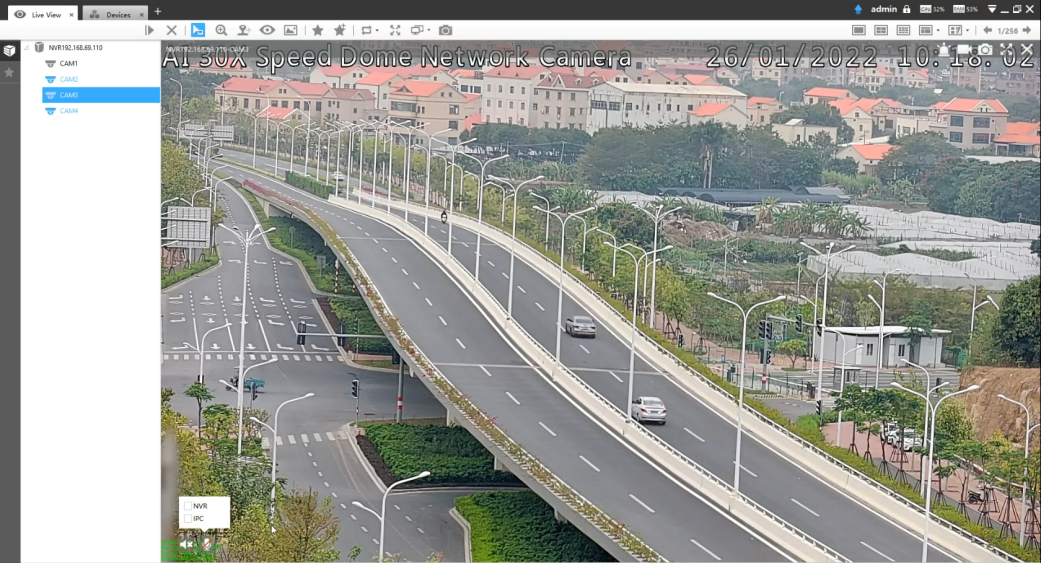This screenshot has width=1041, height=563.
Task: Select the nine-window grid layout
Action: pos(903,30)
